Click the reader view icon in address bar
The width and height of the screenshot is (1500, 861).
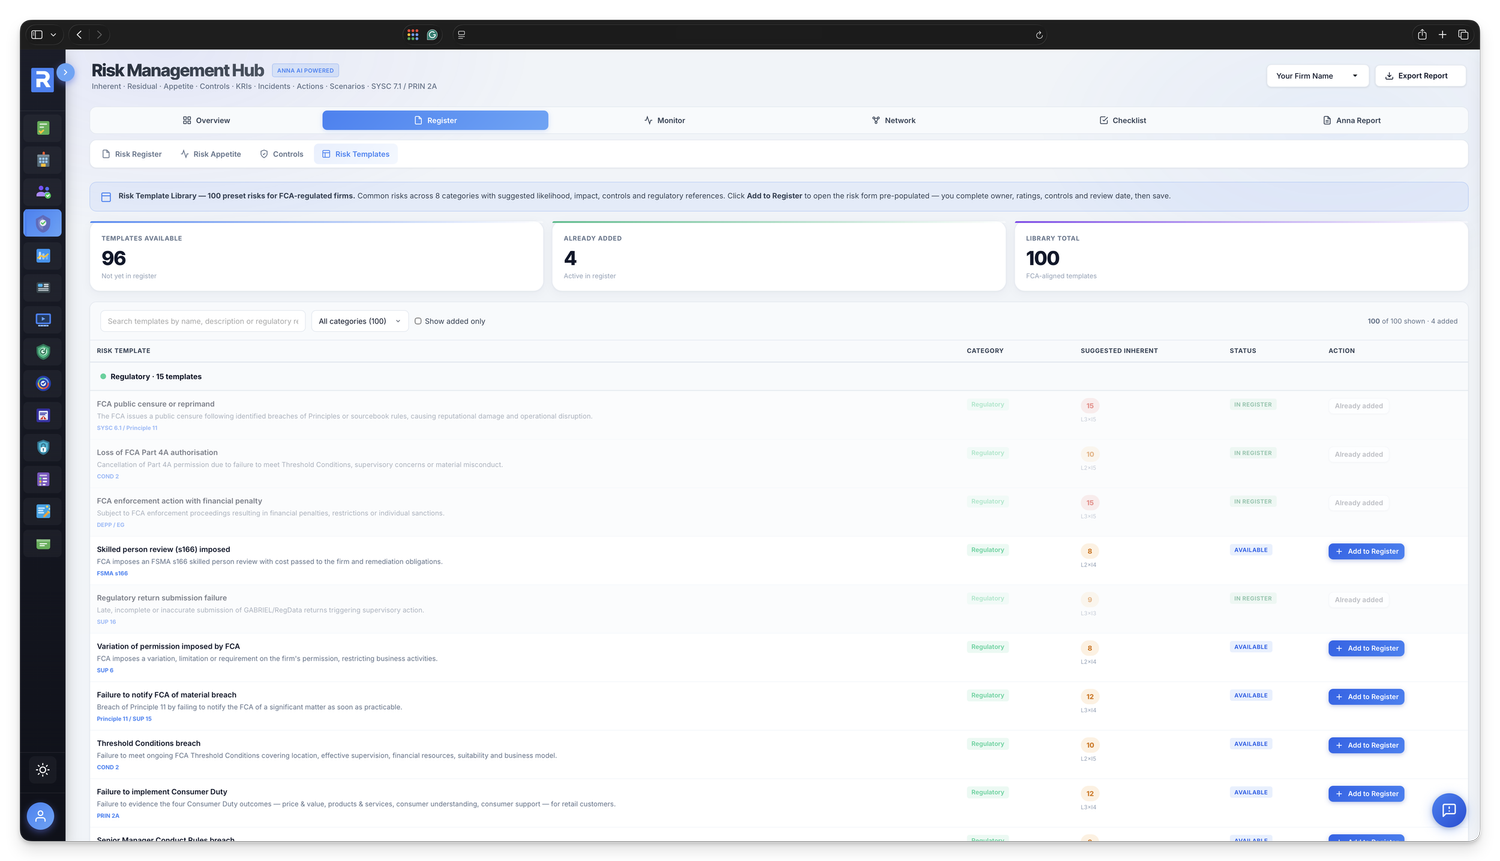[461, 35]
